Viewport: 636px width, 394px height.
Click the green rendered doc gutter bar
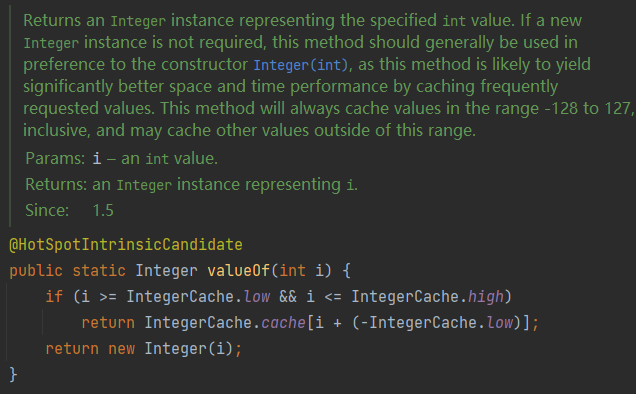[10, 116]
